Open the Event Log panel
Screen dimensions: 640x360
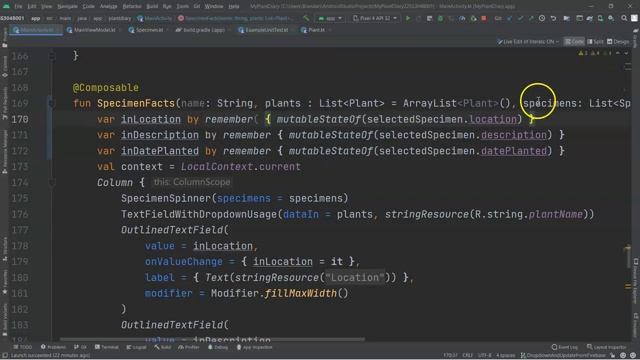(x=564, y=347)
